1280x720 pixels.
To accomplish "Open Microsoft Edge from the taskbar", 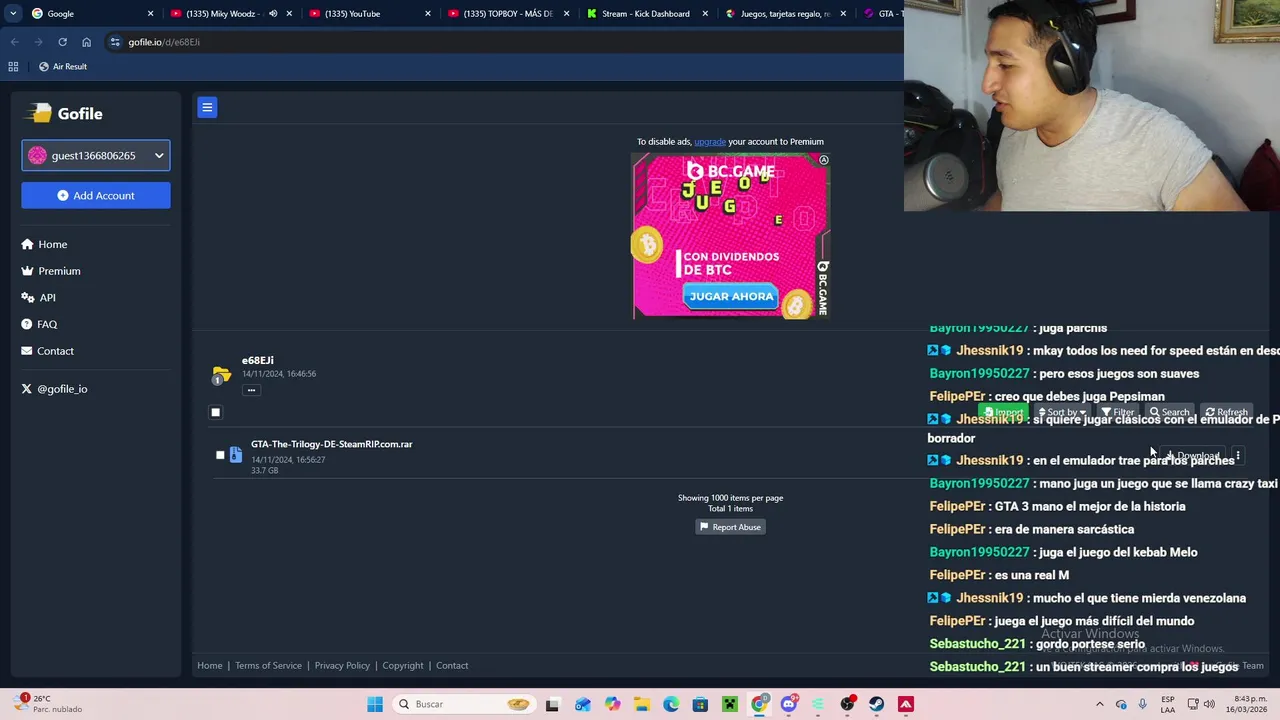I will pyautogui.click(x=671, y=704).
